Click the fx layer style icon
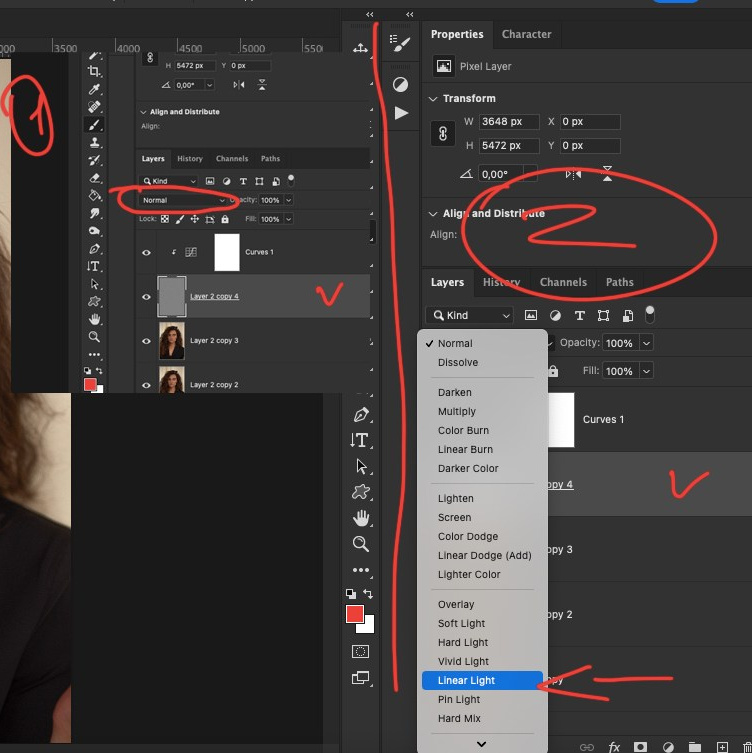Screen dimensions: 752x753 614,747
